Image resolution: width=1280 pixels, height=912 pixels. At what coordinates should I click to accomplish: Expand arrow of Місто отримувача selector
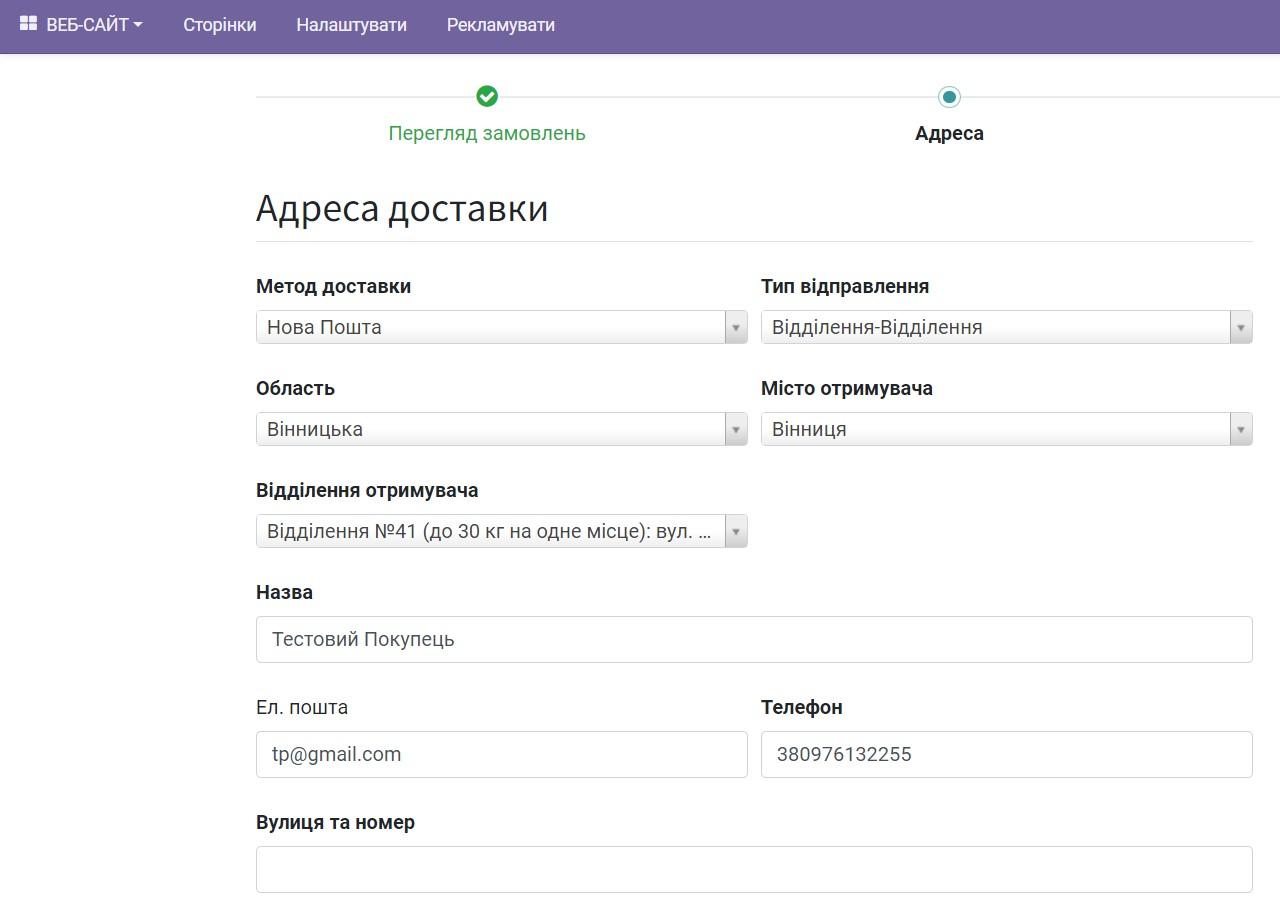[1241, 429]
